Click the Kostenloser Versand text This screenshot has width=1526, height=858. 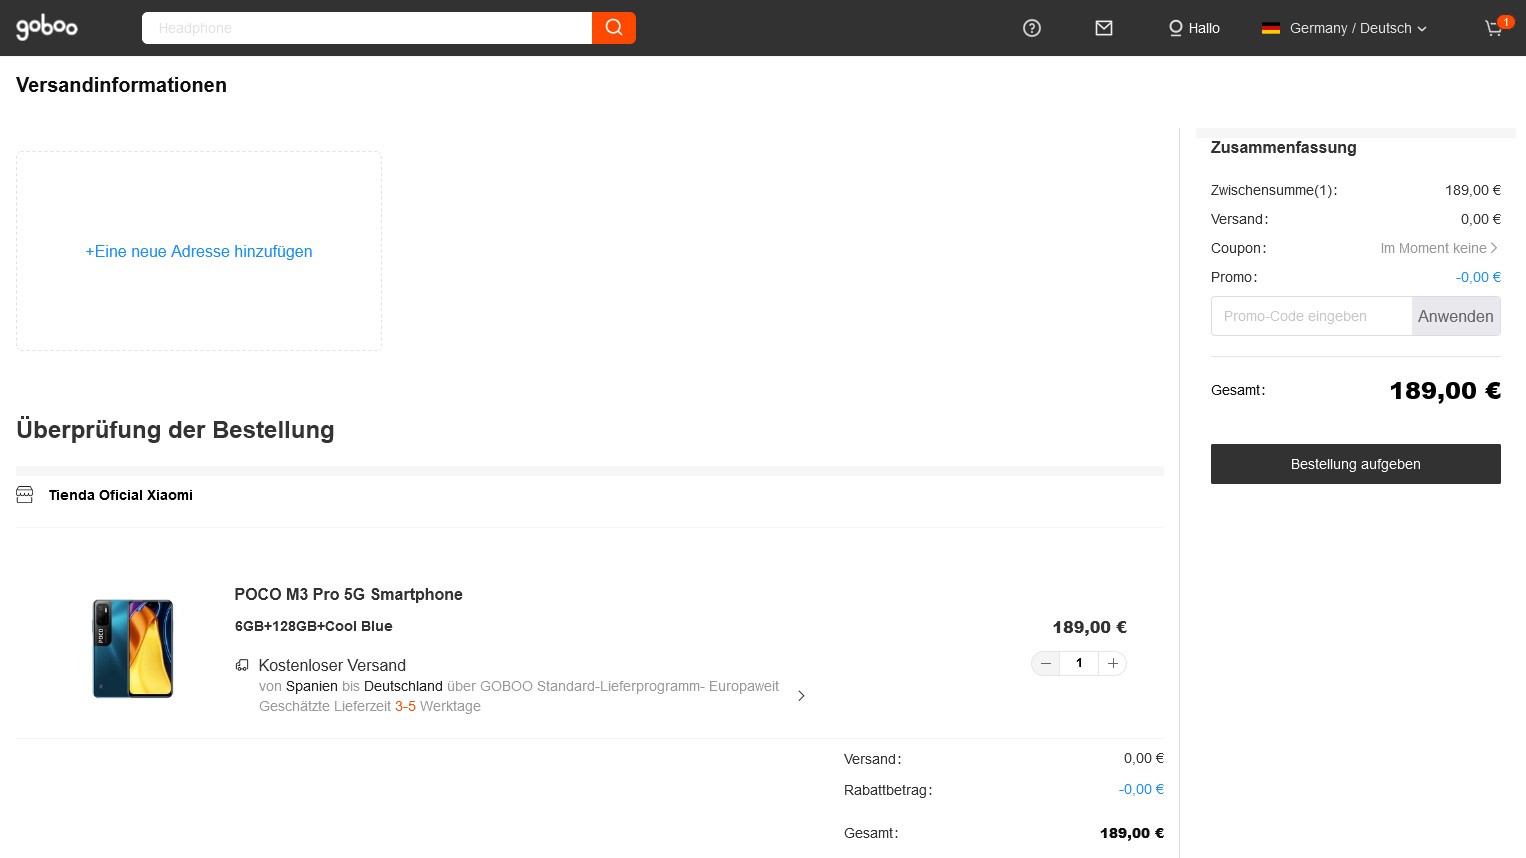tap(332, 665)
